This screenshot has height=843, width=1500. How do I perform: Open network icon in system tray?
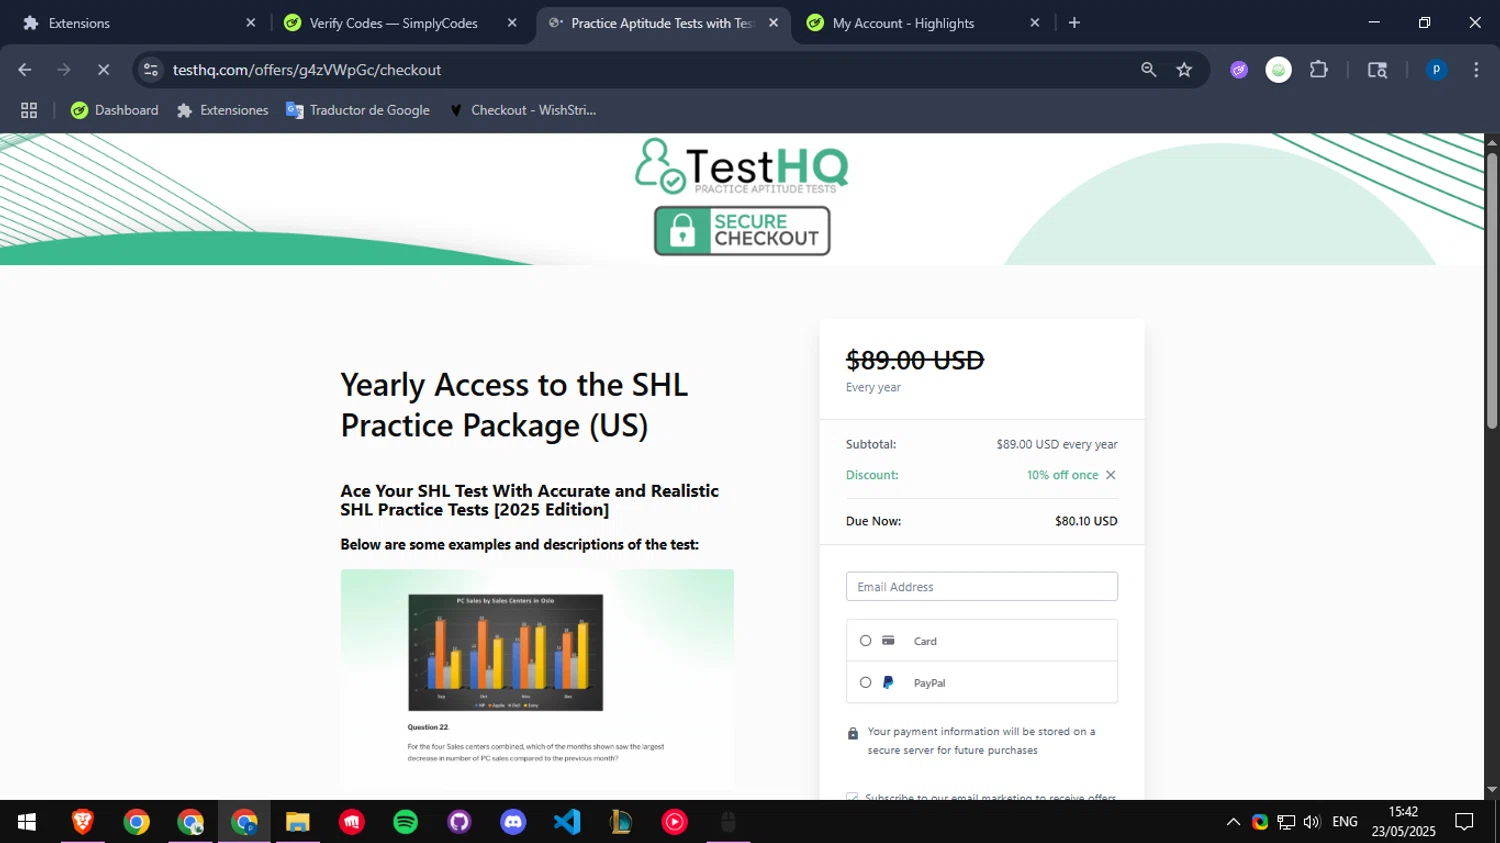point(1286,822)
